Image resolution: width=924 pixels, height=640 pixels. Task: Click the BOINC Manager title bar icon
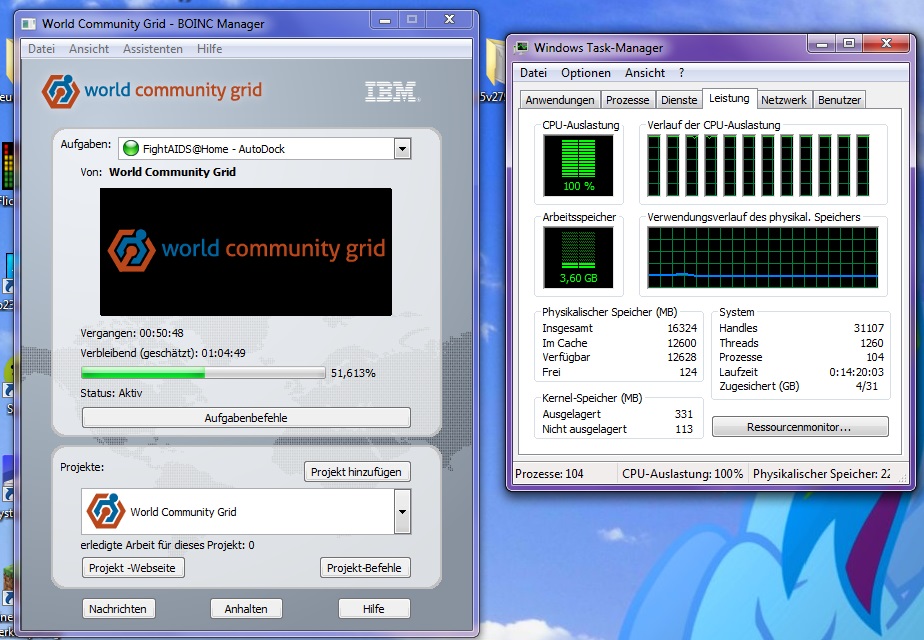tap(28, 24)
